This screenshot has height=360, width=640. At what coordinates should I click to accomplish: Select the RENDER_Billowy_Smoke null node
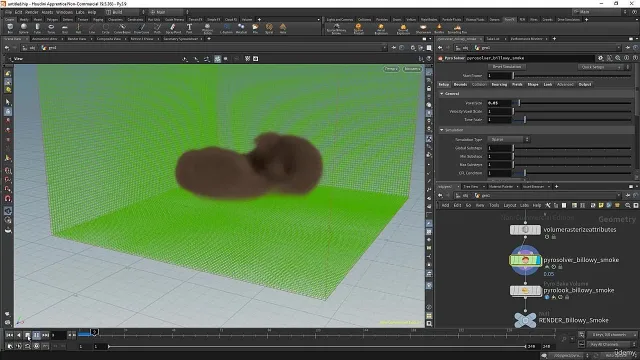coord(525,320)
